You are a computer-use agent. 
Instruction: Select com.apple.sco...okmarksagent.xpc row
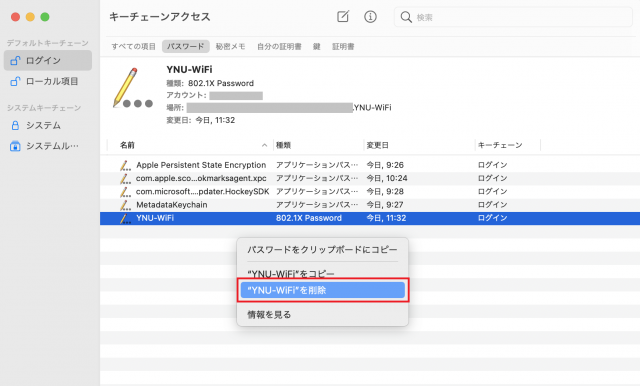click(x=370, y=178)
